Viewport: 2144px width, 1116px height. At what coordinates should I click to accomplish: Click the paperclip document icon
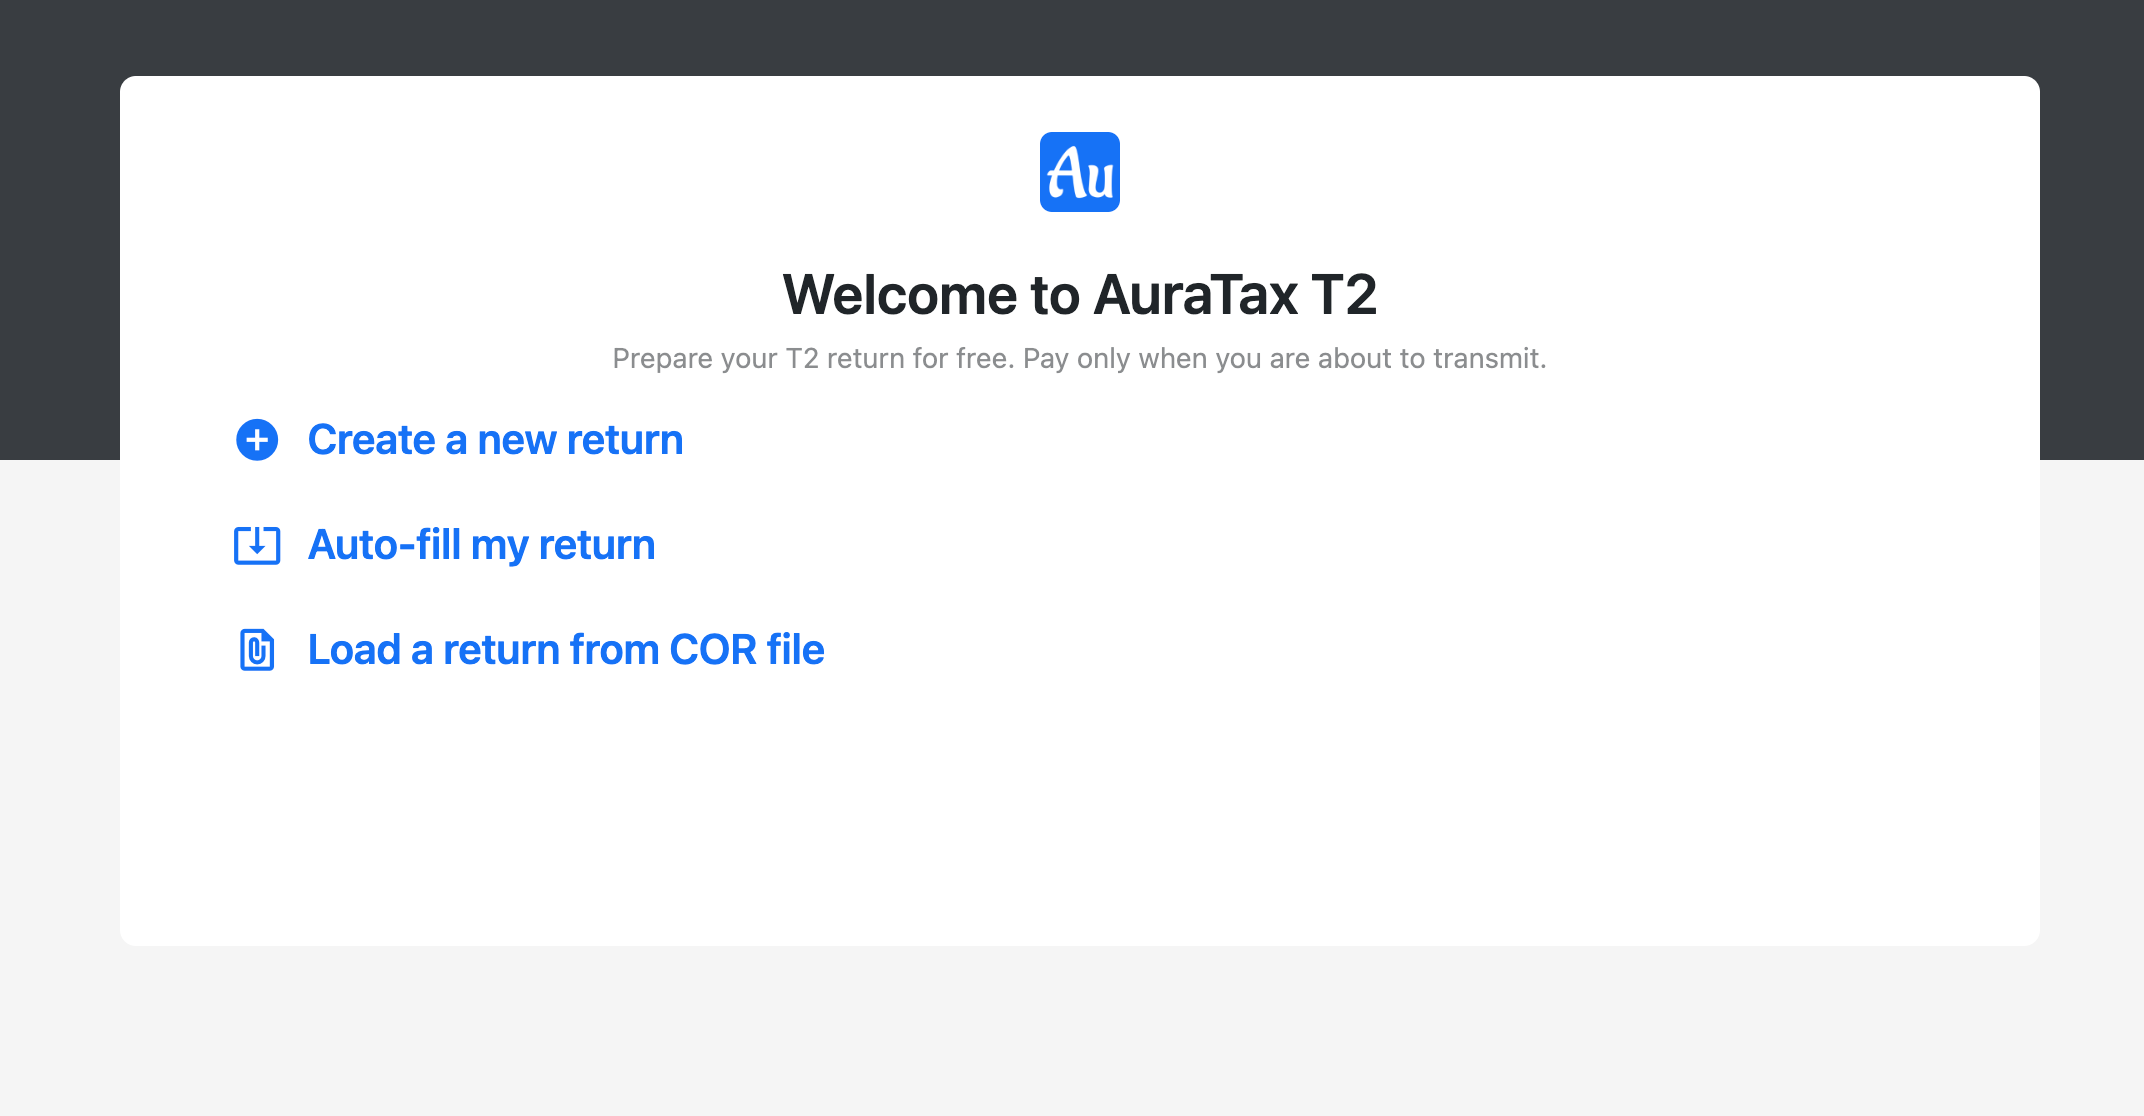pyautogui.click(x=257, y=650)
